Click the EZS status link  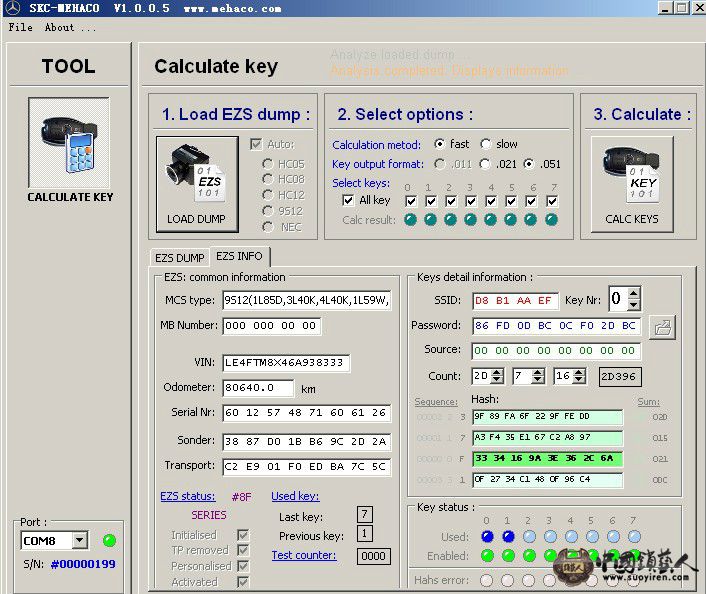pyautogui.click(x=188, y=496)
